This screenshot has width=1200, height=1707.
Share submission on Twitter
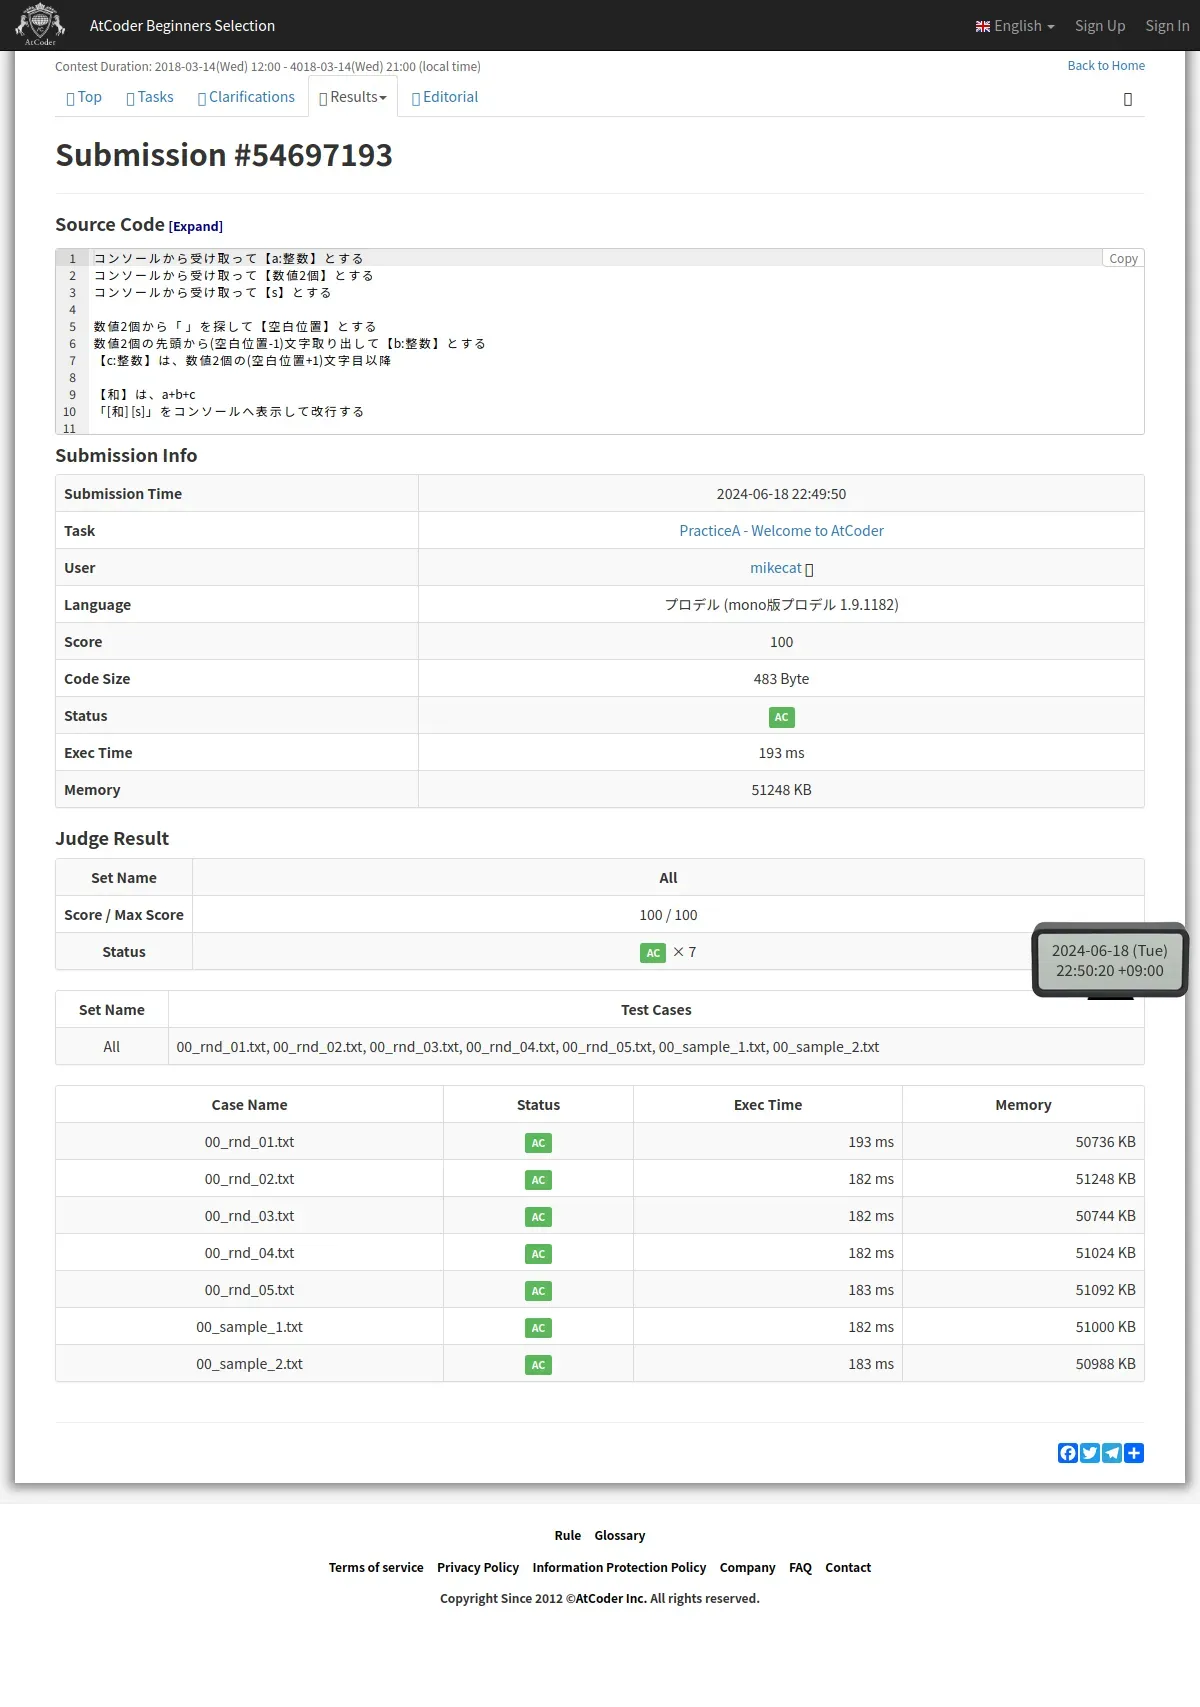coord(1090,1453)
